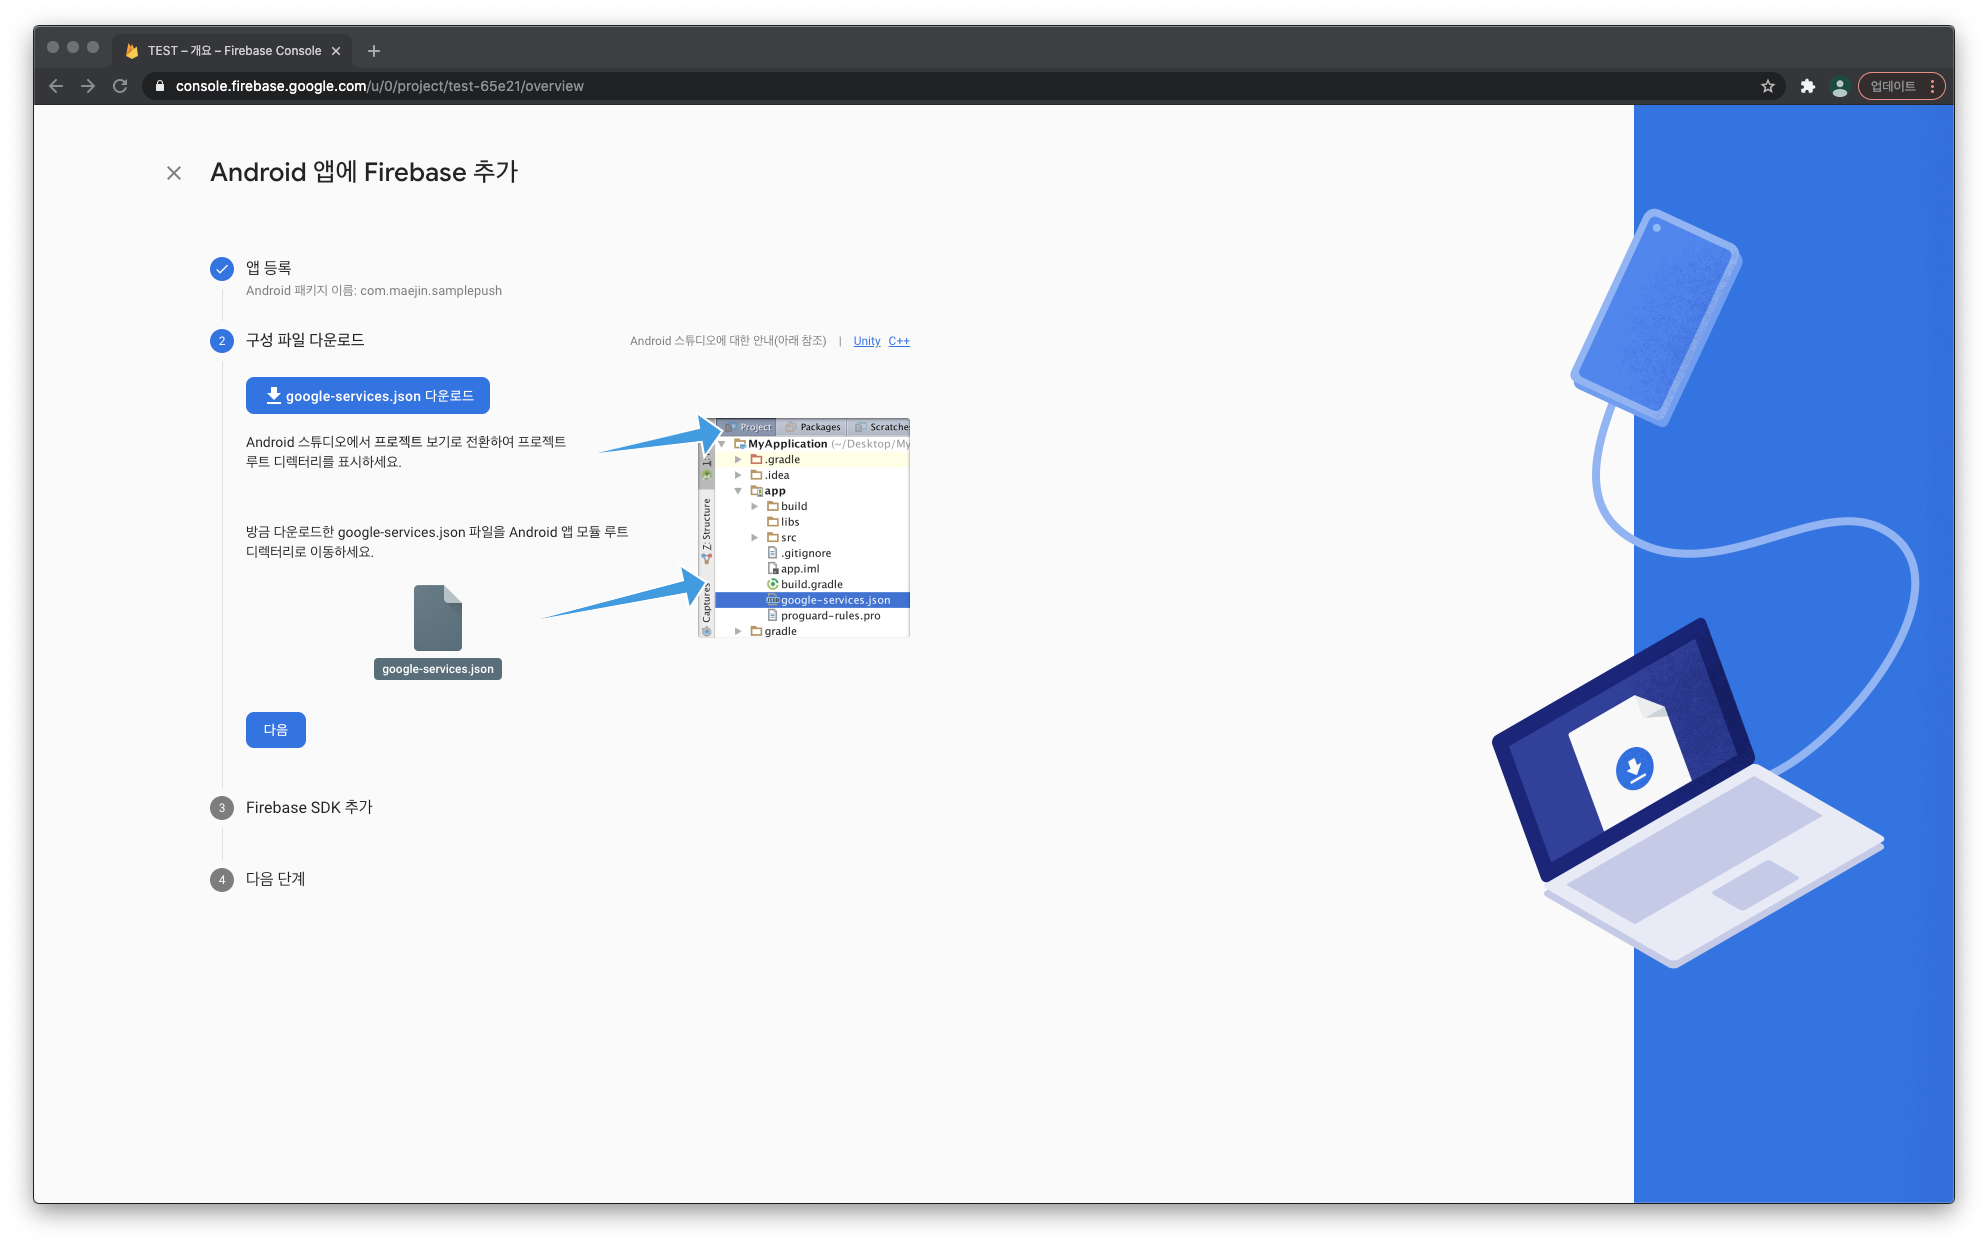This screenshot has height=1245, width=1988.
Task: Click the Firebase flame favicon on tab
Action: coord(132,51)
